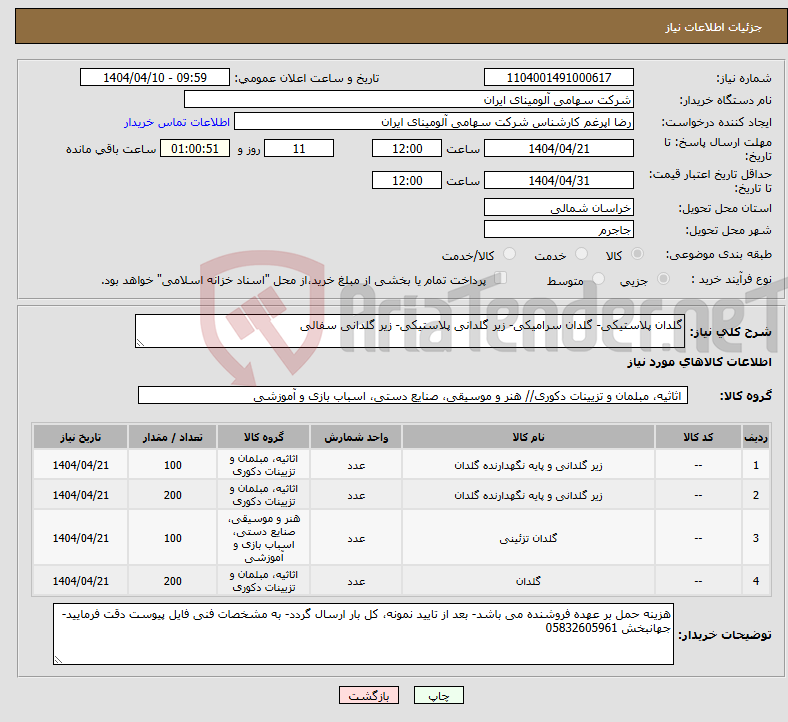
Task: Click the price validity date 1404/04/31 field
Action: pyautogui.click(x=558, y=180)
